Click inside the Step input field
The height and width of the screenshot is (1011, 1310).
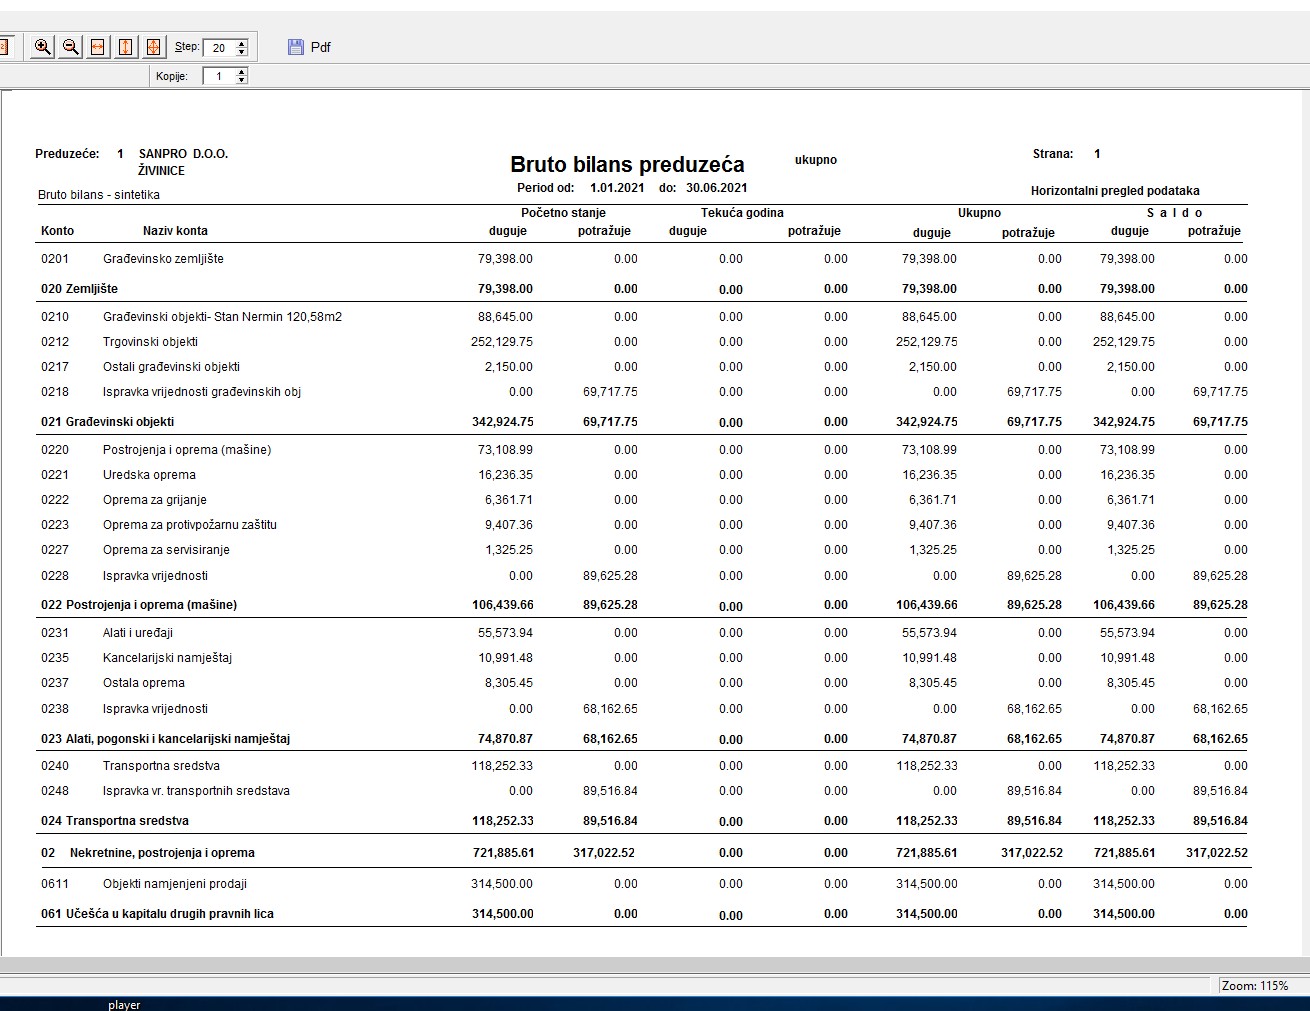[219, 47]
